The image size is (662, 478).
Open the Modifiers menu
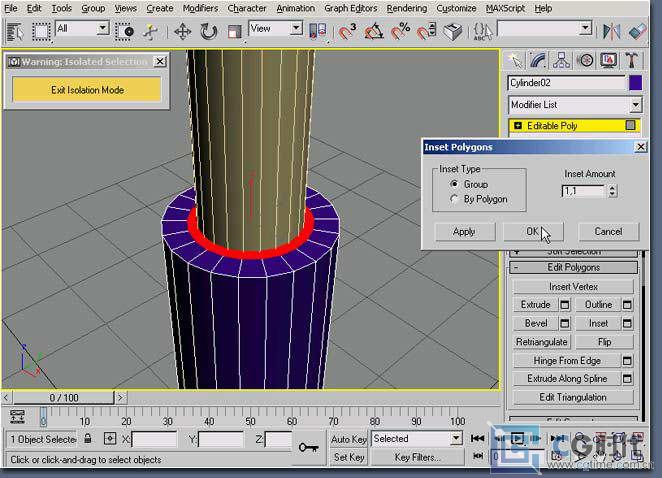click(x=200, y=8)
